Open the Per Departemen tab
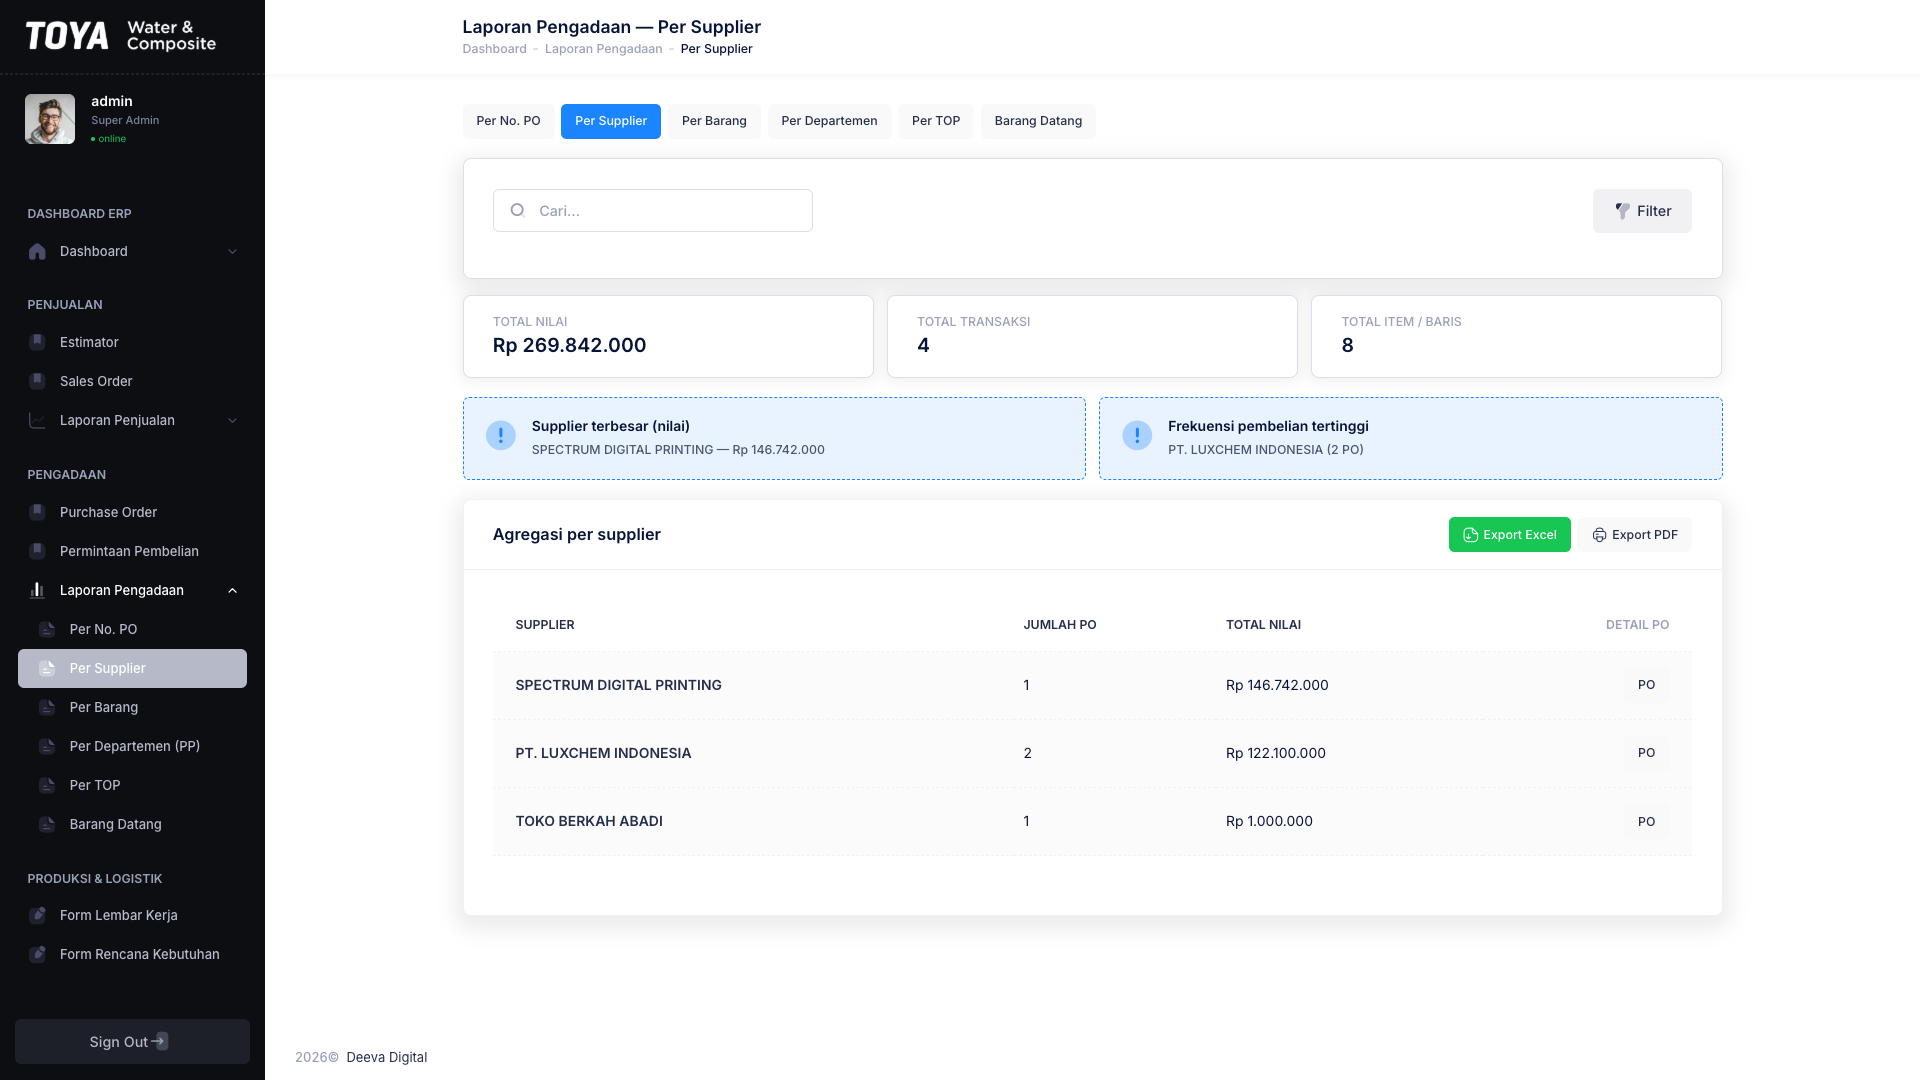This screenshot has width=1920, height=1080. tap(829, 121)
